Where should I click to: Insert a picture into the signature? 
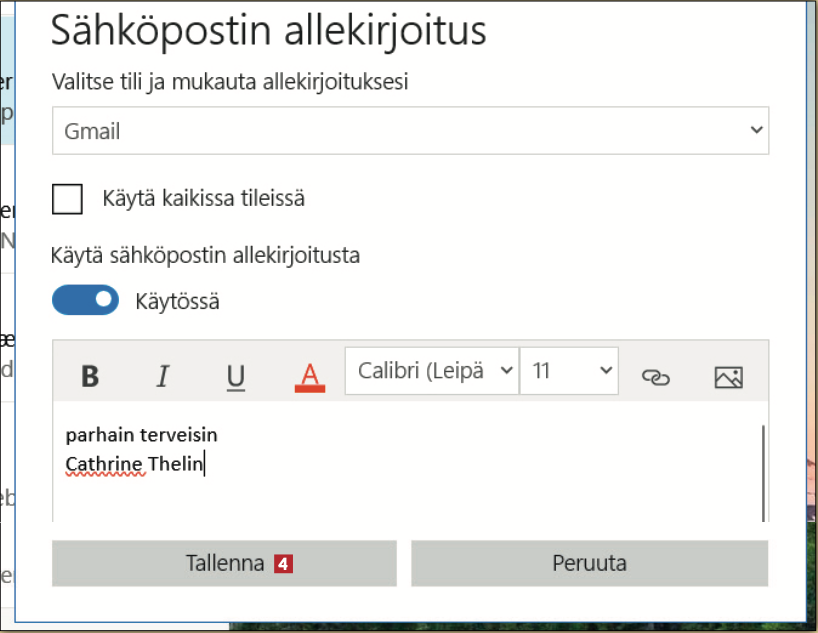tap(728, 377)
